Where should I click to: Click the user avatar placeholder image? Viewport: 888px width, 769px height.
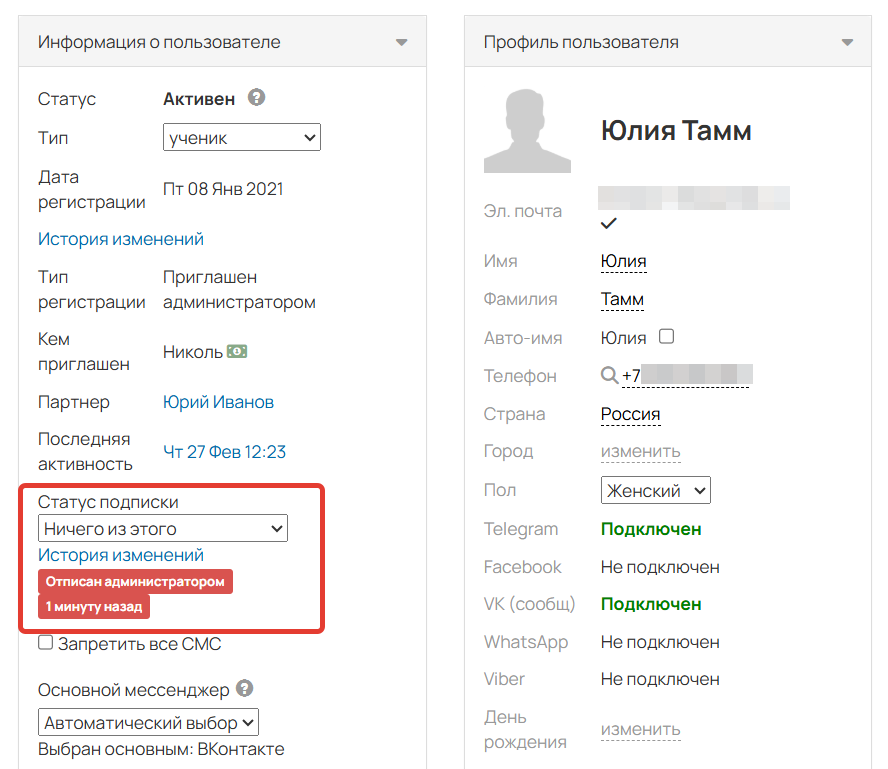click(527, 131)
